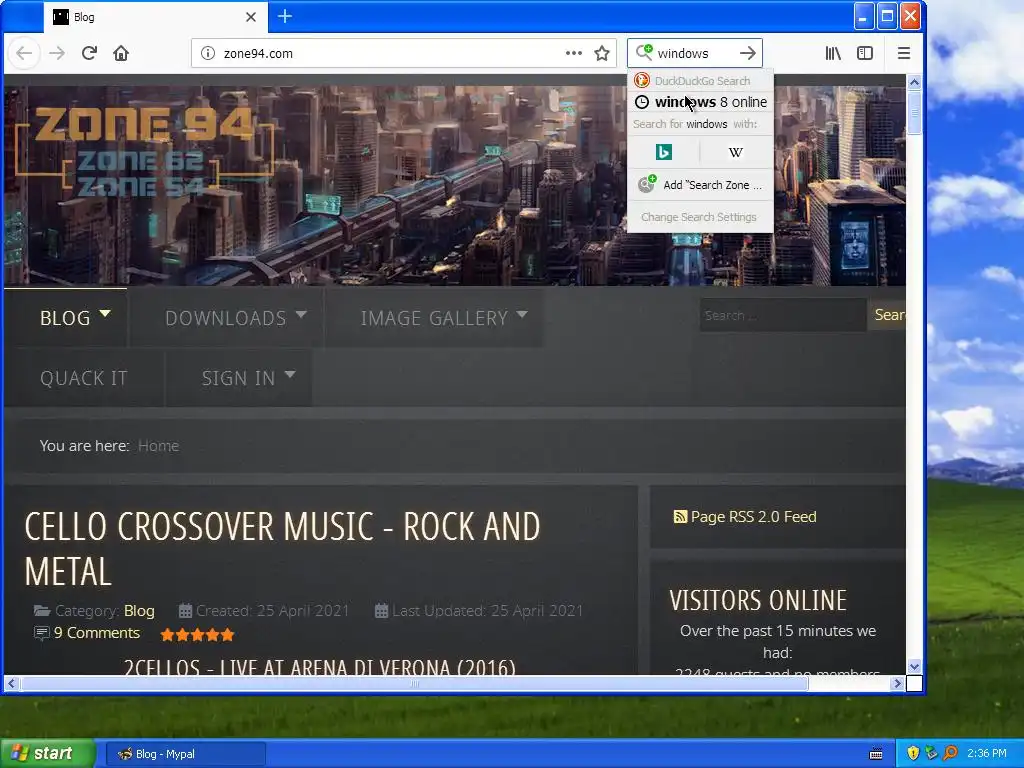Click the network connection tray icon

[931, 754]
